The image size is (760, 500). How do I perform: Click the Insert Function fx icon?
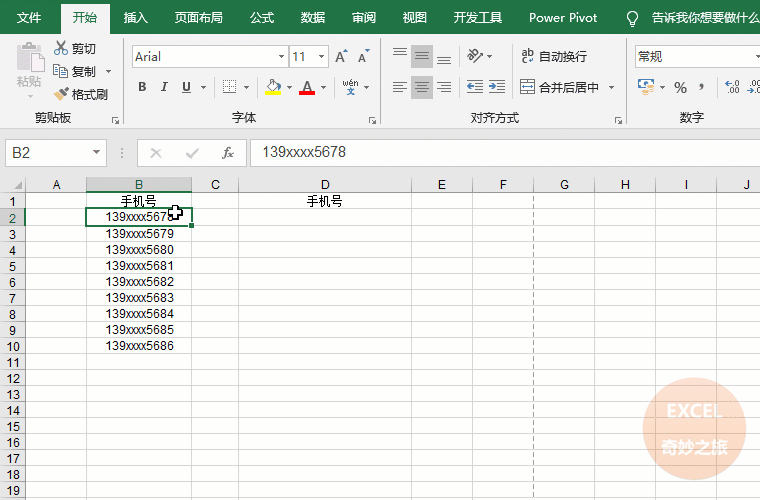pos(228,153)
